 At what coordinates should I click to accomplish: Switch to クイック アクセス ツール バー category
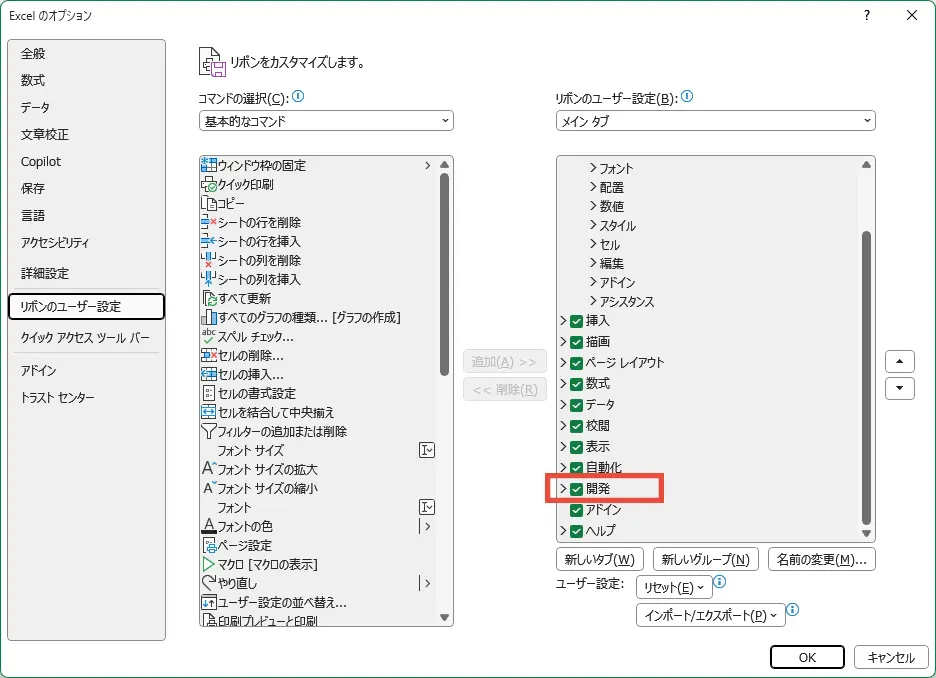pos(85,338)
